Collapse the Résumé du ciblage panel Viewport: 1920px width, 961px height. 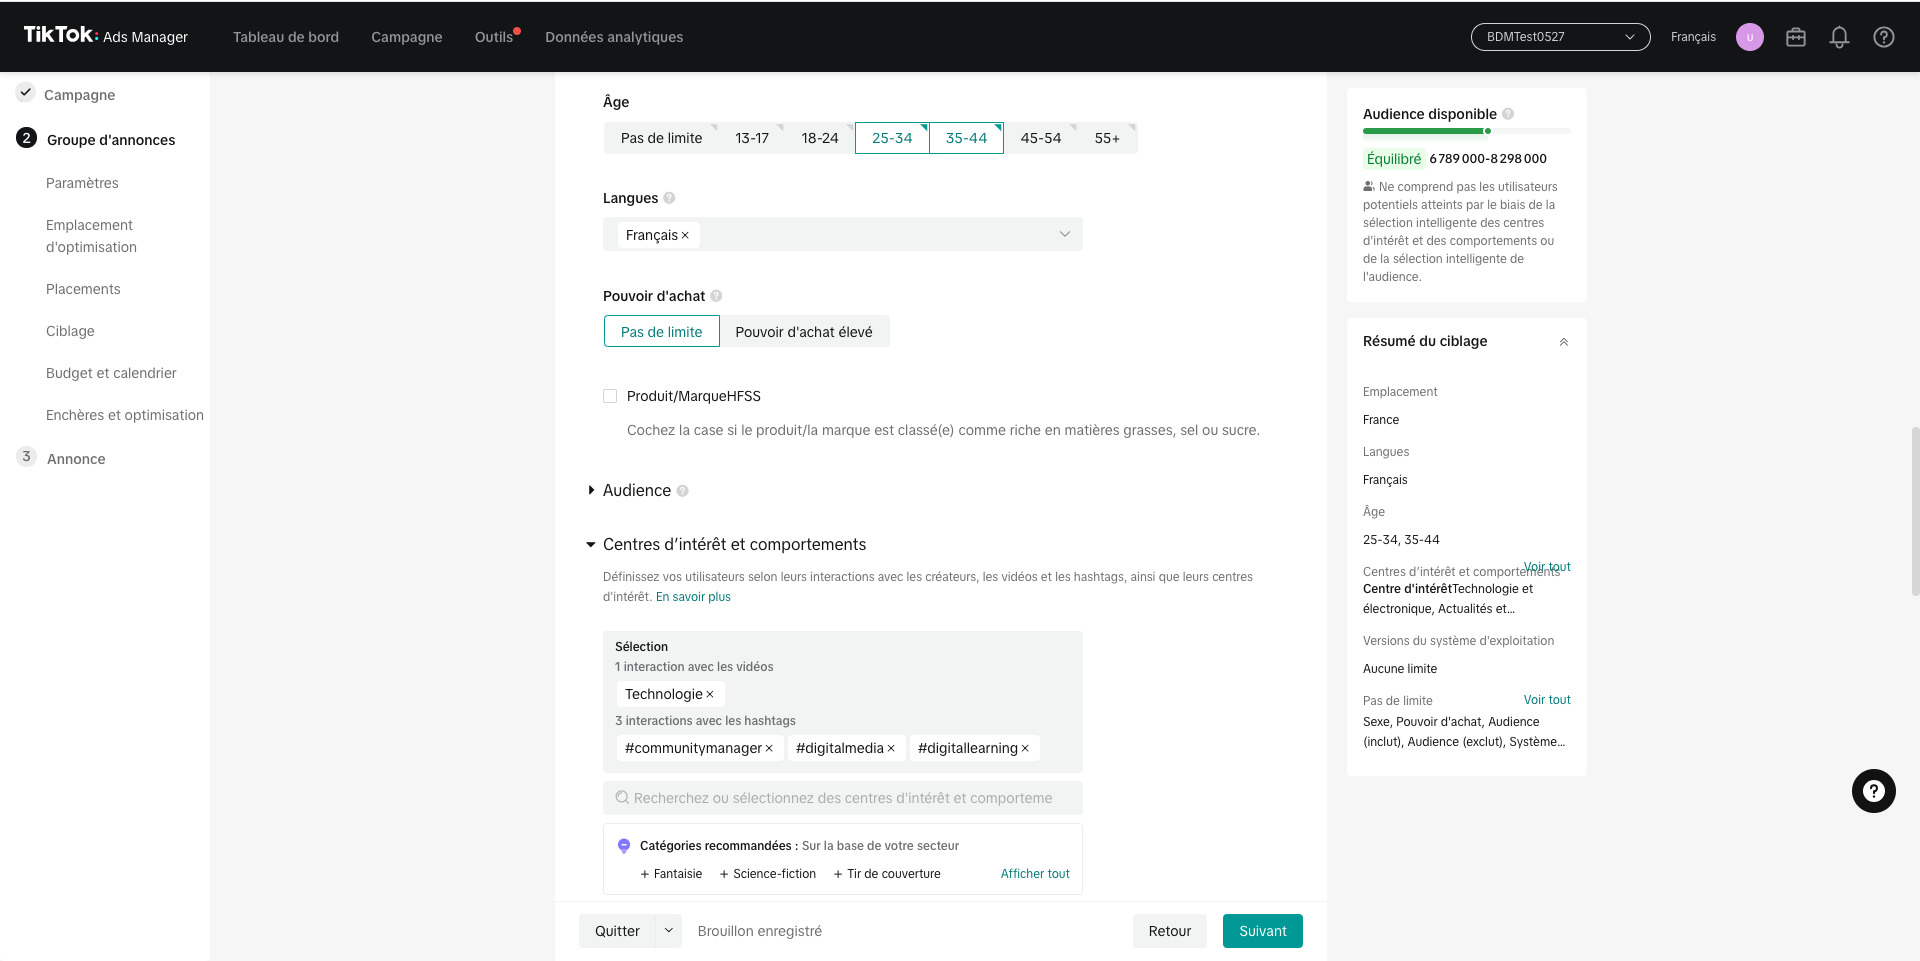coord(1564,342)
